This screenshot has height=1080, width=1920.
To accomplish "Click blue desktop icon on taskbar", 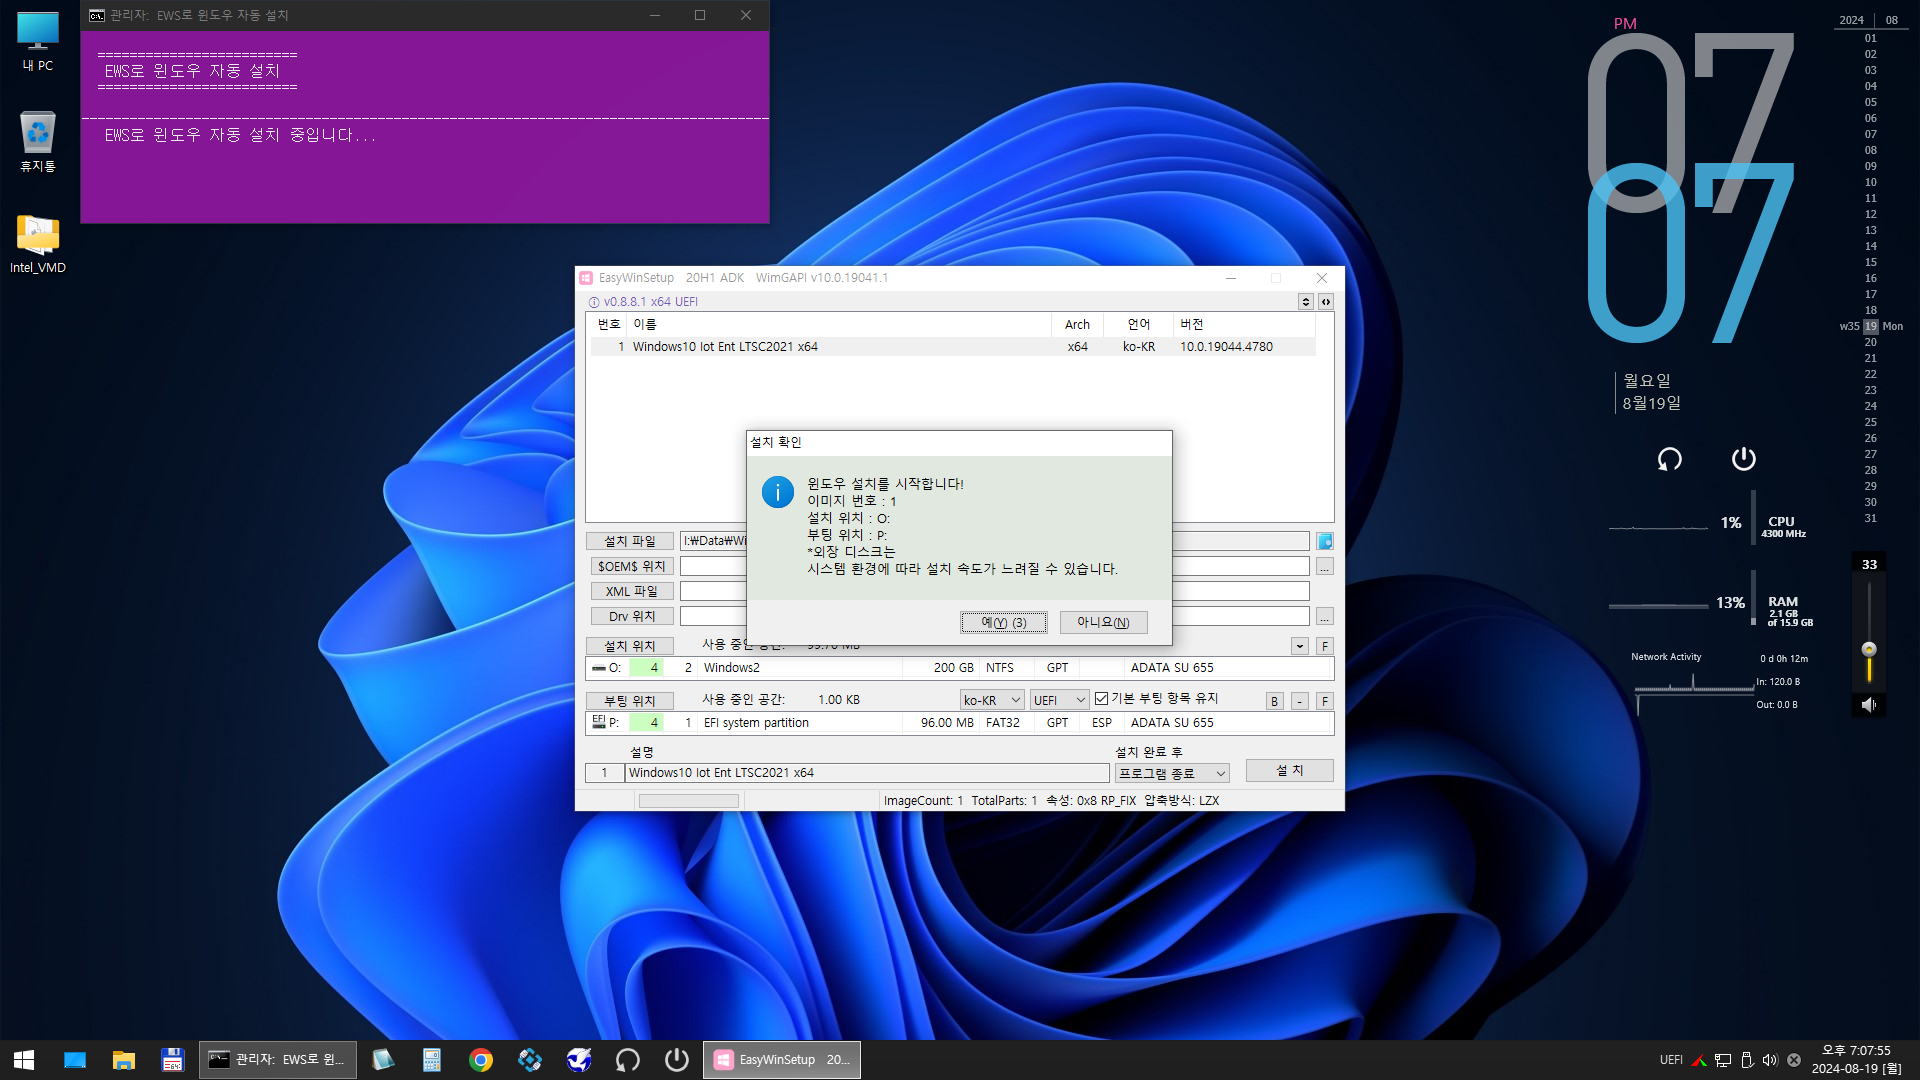I will coord(75,1060).
